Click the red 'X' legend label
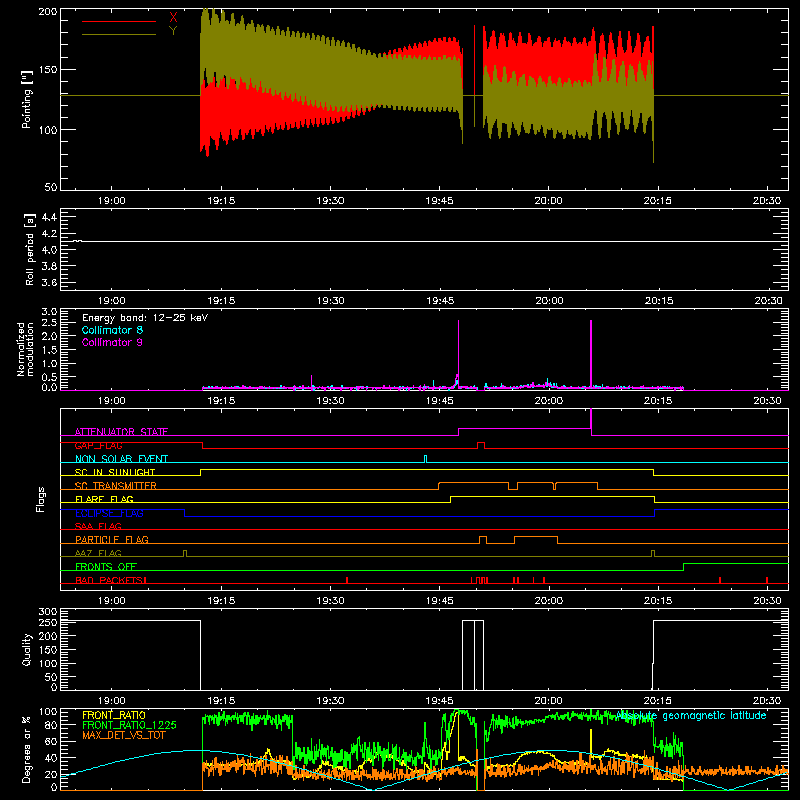Image resolution: width=800 pixels, height=800 pixels. point(173,18)
